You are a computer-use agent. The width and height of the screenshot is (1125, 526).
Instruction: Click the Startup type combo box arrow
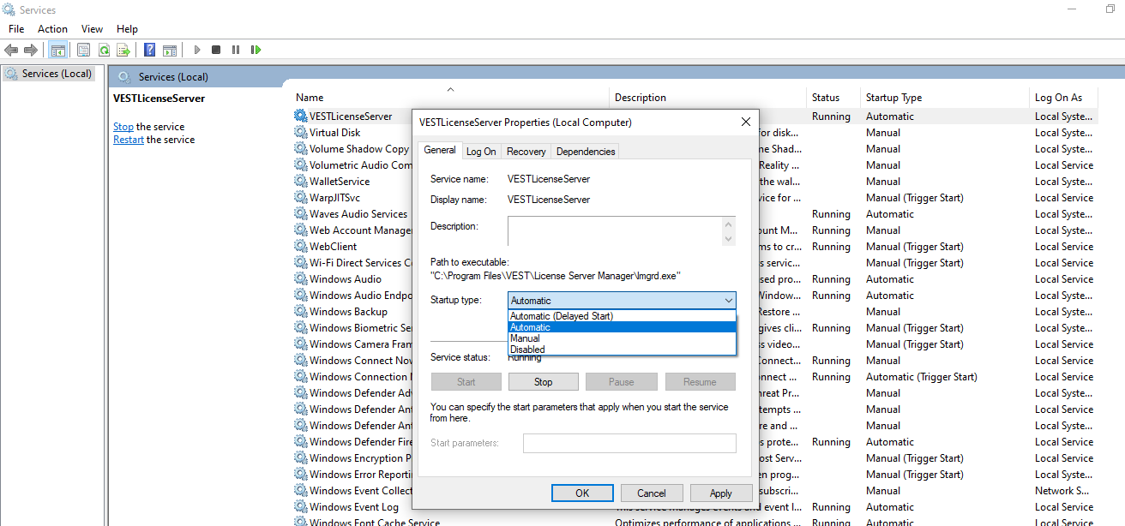click(x=728, y=301)
